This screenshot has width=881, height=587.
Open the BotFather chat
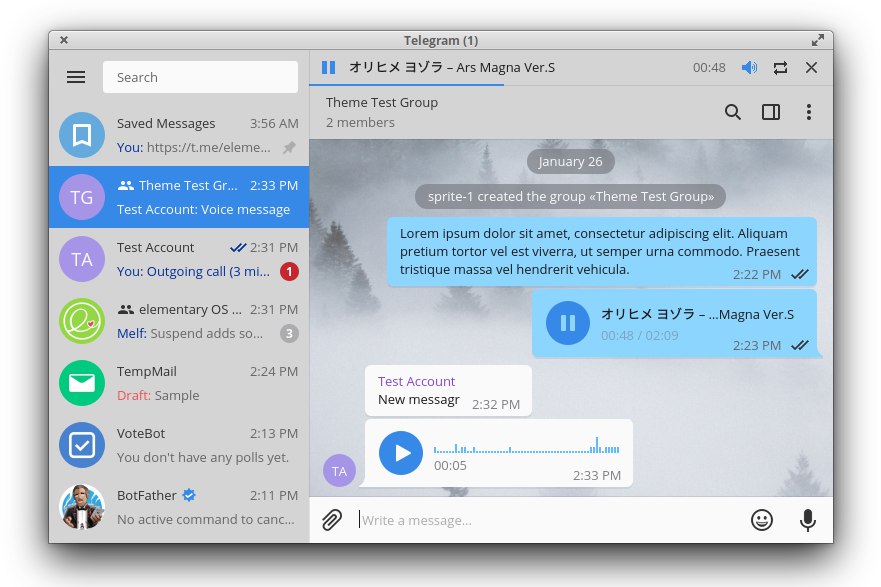[179, 507]
